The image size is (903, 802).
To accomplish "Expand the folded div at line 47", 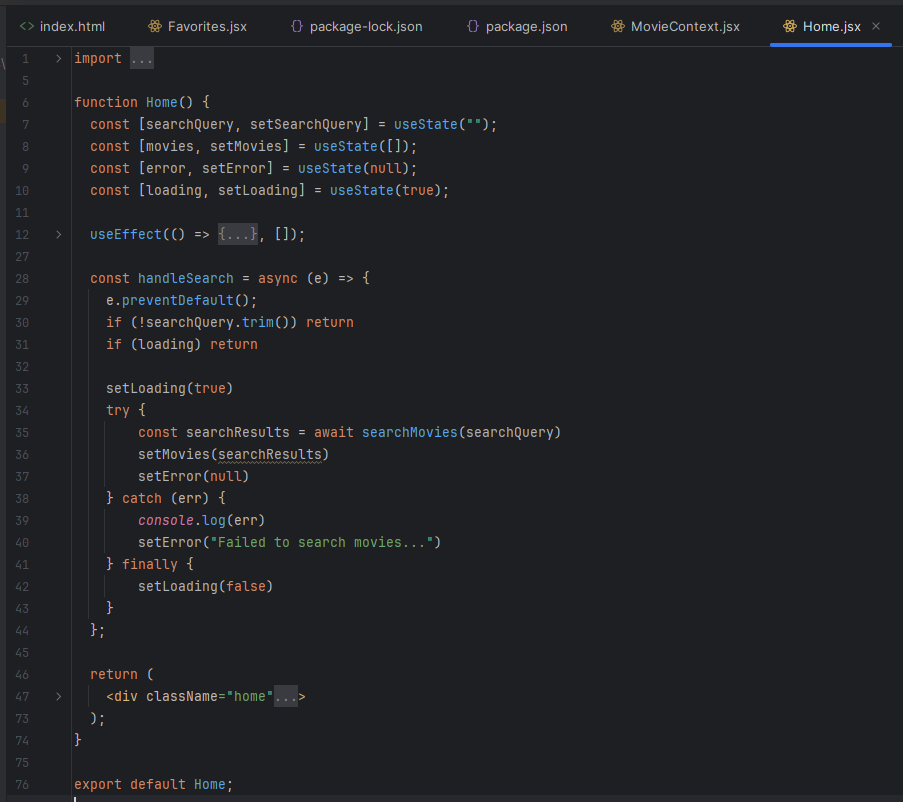I will point(59,696).
